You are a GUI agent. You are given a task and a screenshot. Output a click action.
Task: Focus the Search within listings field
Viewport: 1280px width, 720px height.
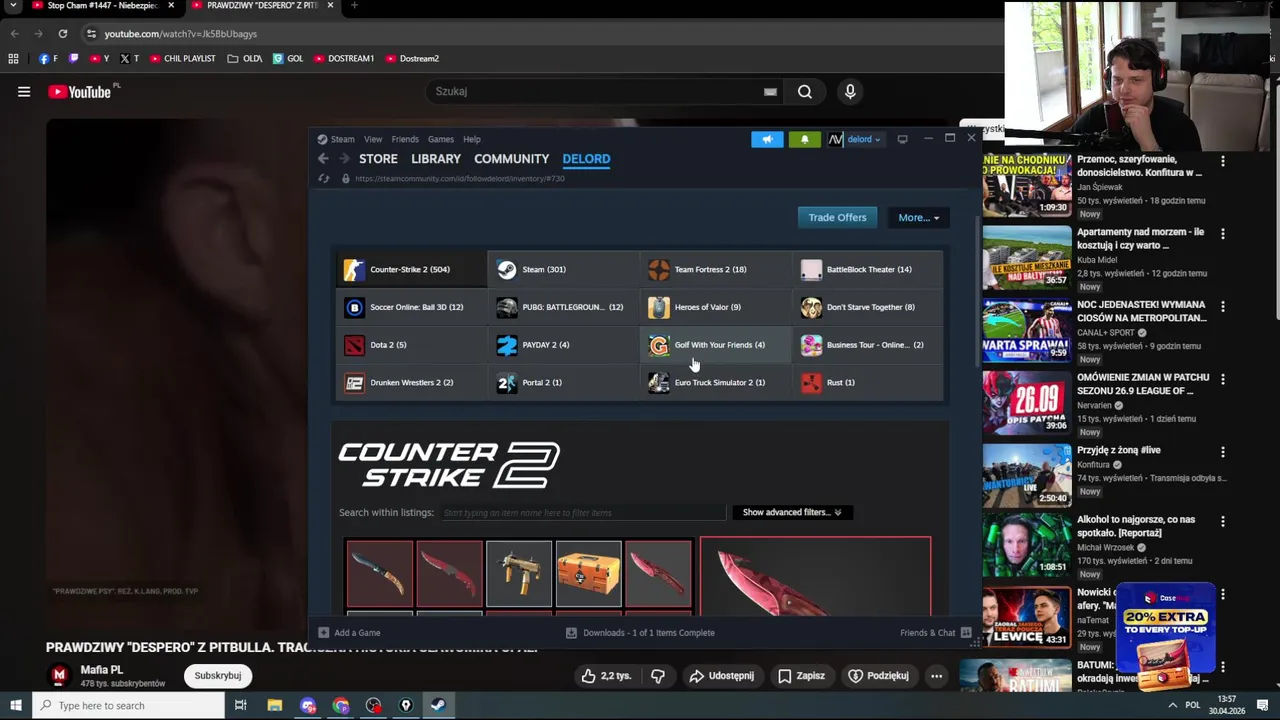click(x=583, y=512)
